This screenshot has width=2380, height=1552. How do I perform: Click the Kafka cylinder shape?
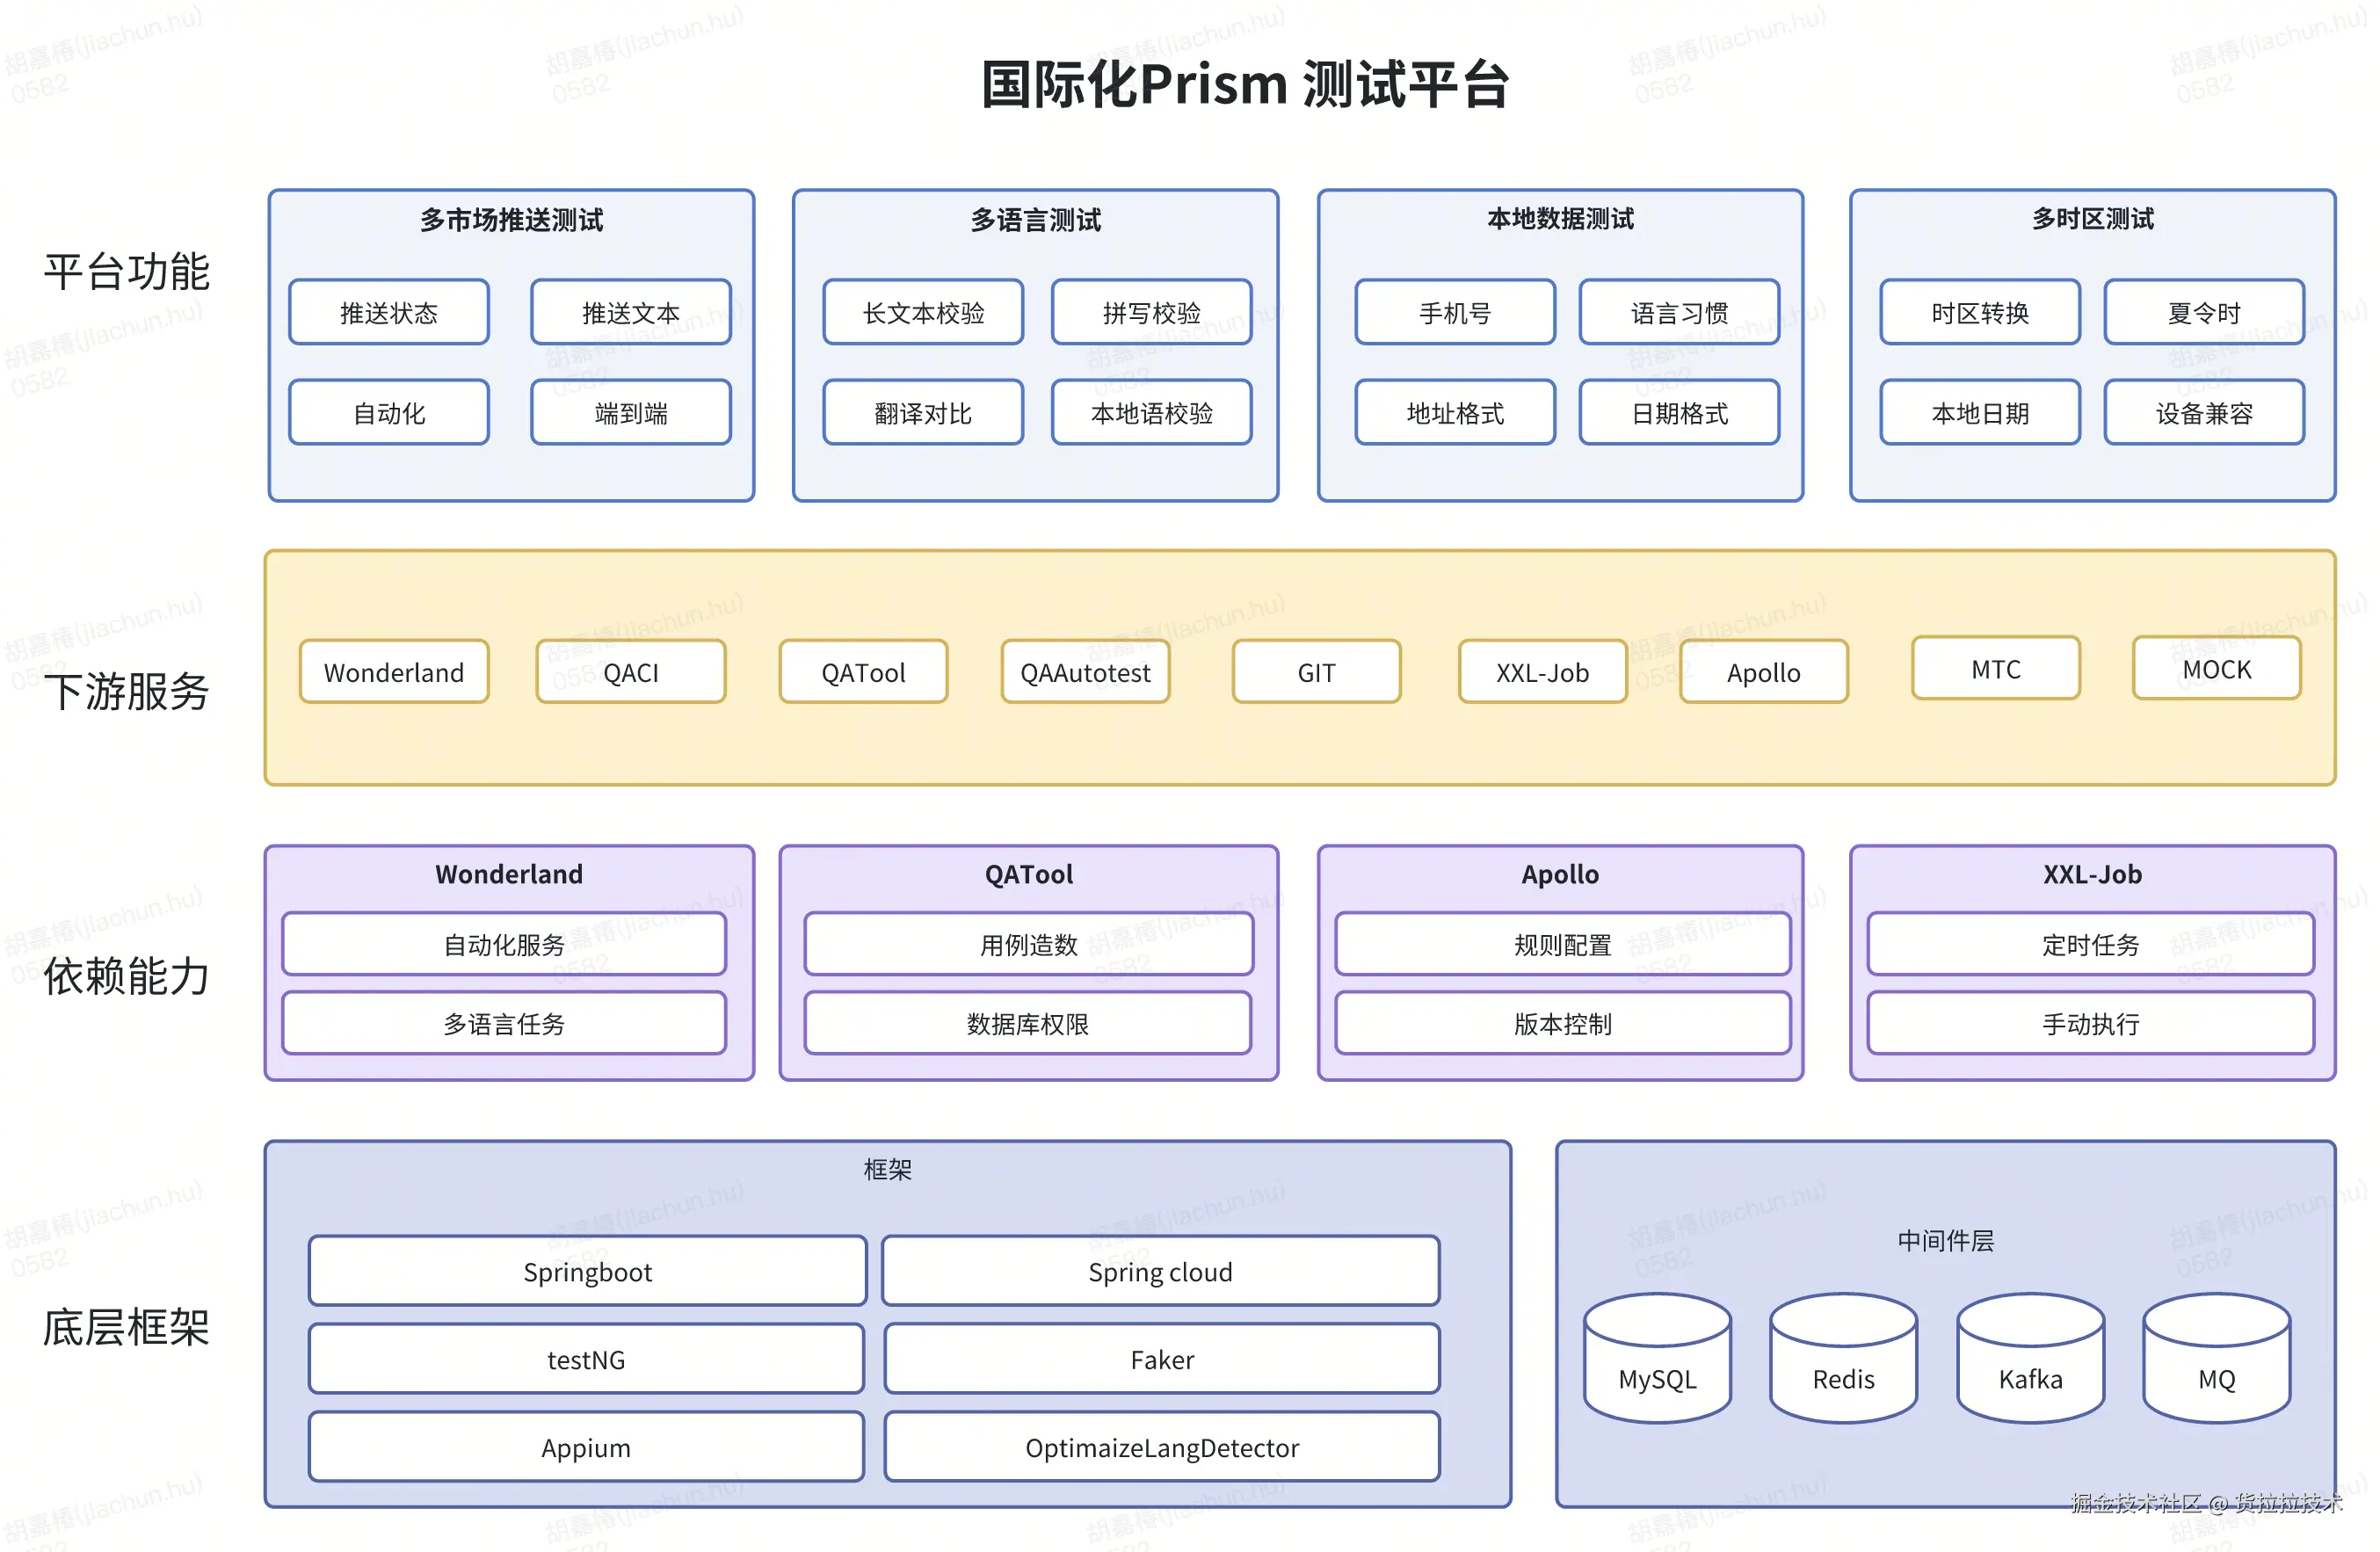pos(2030,1360)
